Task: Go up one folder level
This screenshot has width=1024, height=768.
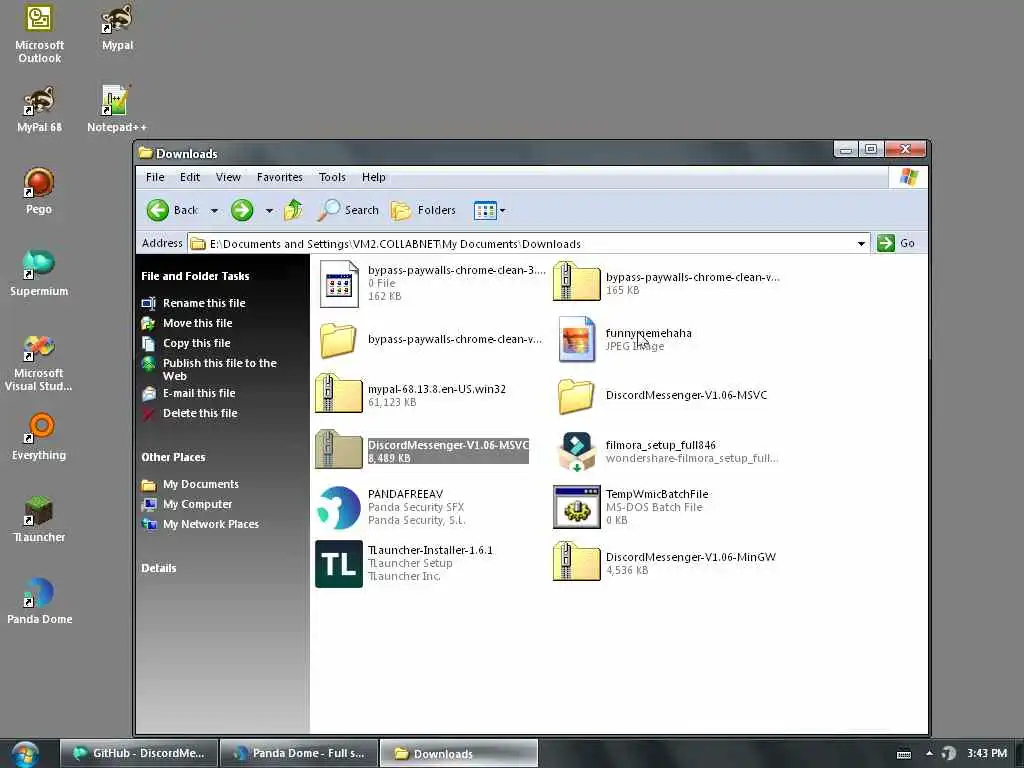Action: [x=293, y=210]
